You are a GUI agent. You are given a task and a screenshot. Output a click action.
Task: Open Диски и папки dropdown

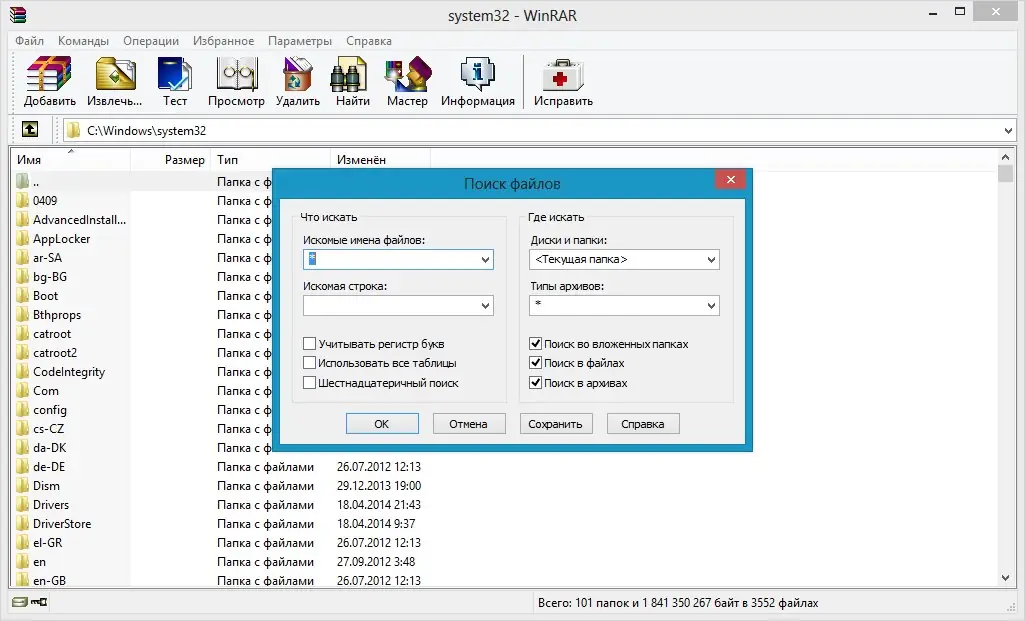click(x=711, y=260)
